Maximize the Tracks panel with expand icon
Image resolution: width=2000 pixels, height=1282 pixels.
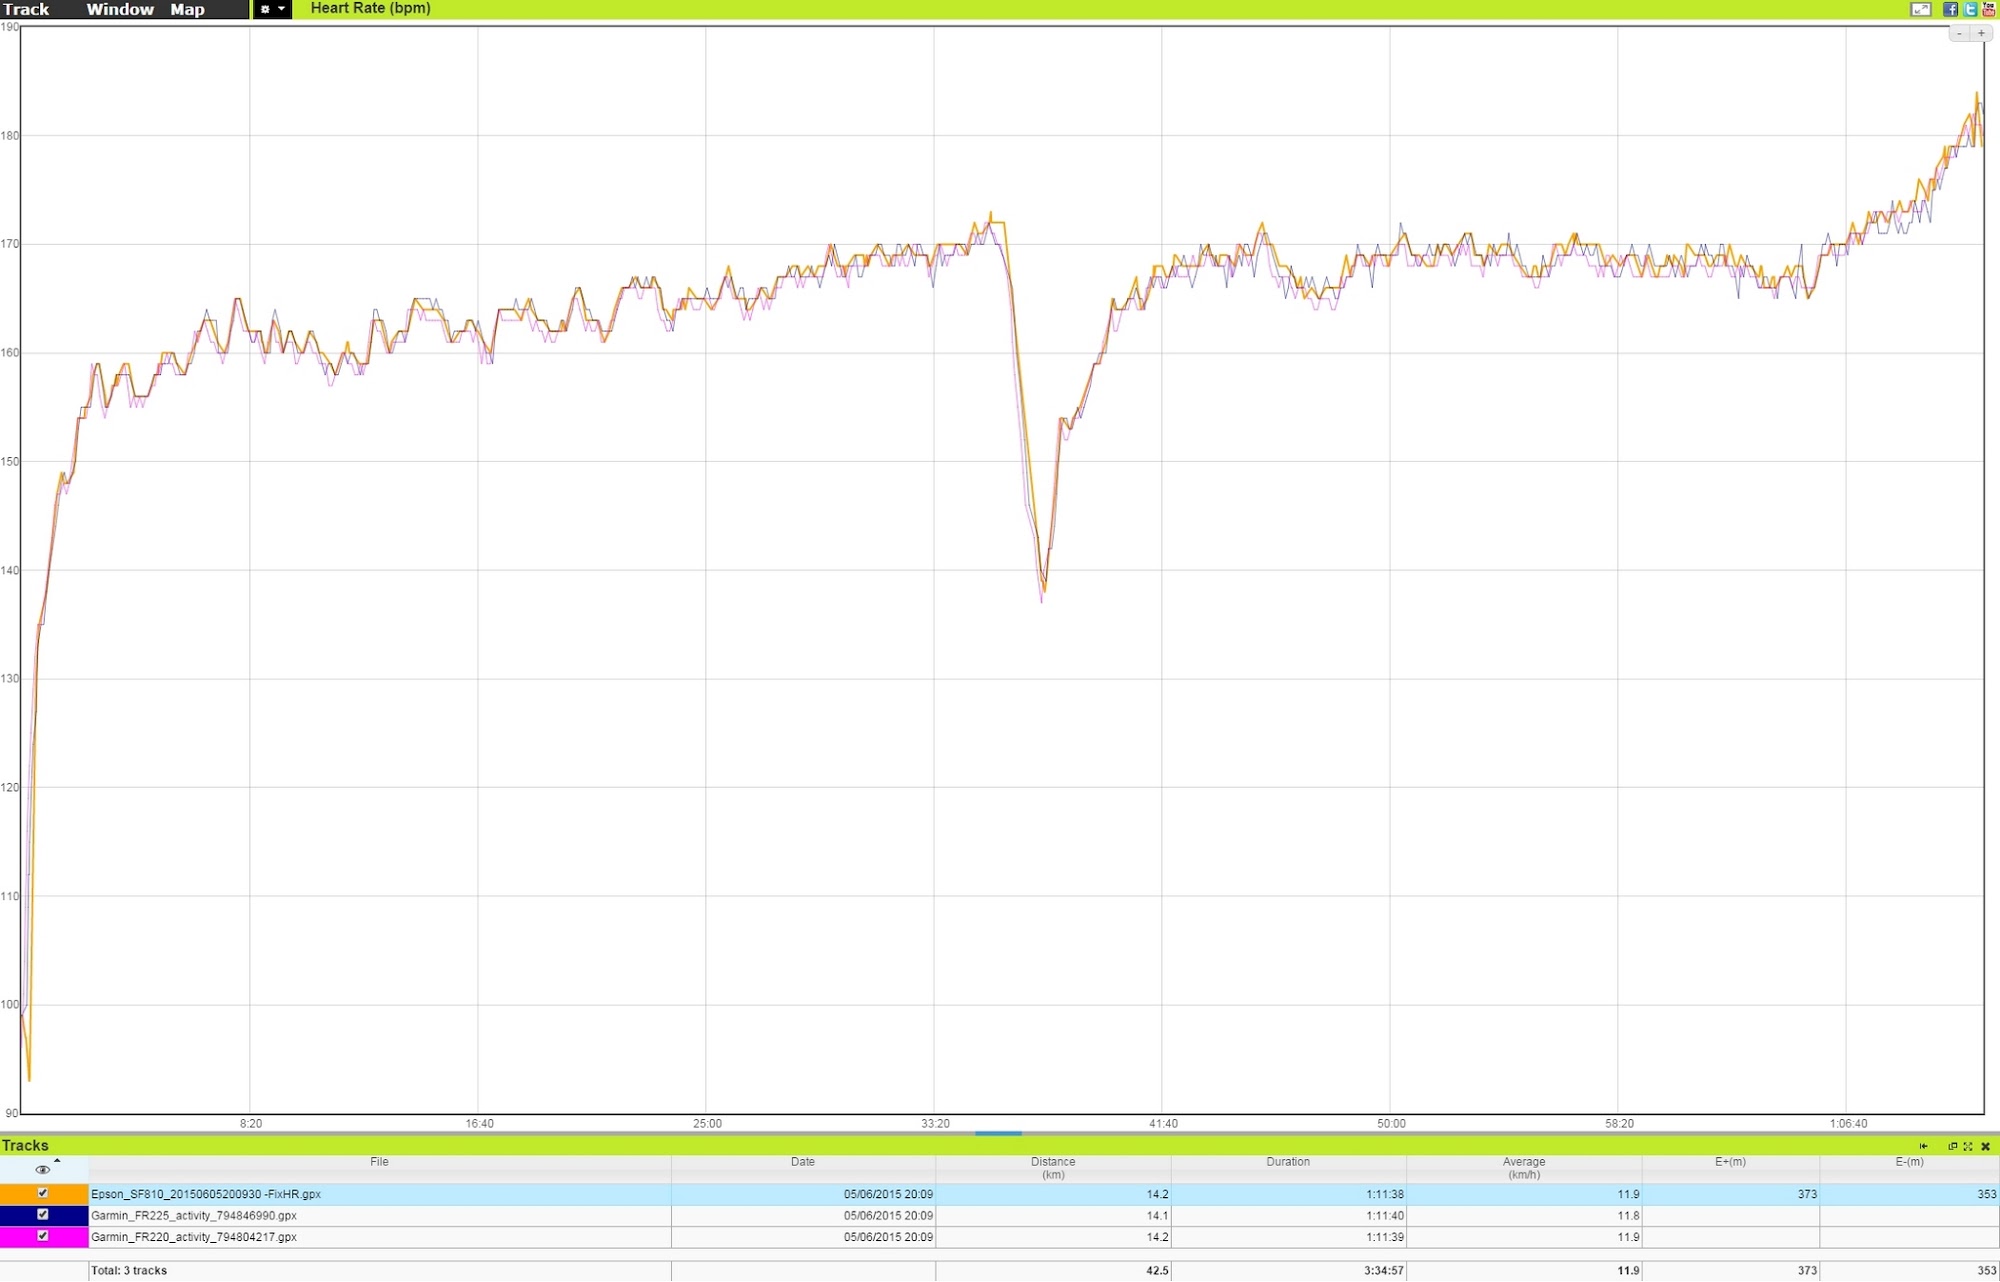pyautogui.click(x=1968, y=1146)
